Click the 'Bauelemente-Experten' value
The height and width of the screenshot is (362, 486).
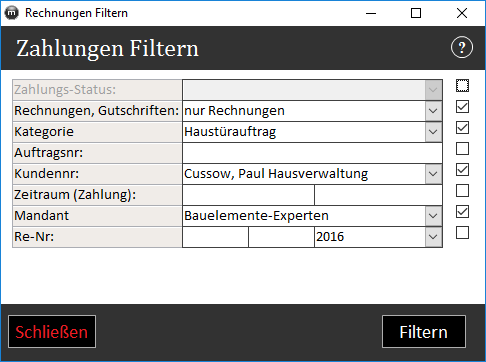(256, 216)
